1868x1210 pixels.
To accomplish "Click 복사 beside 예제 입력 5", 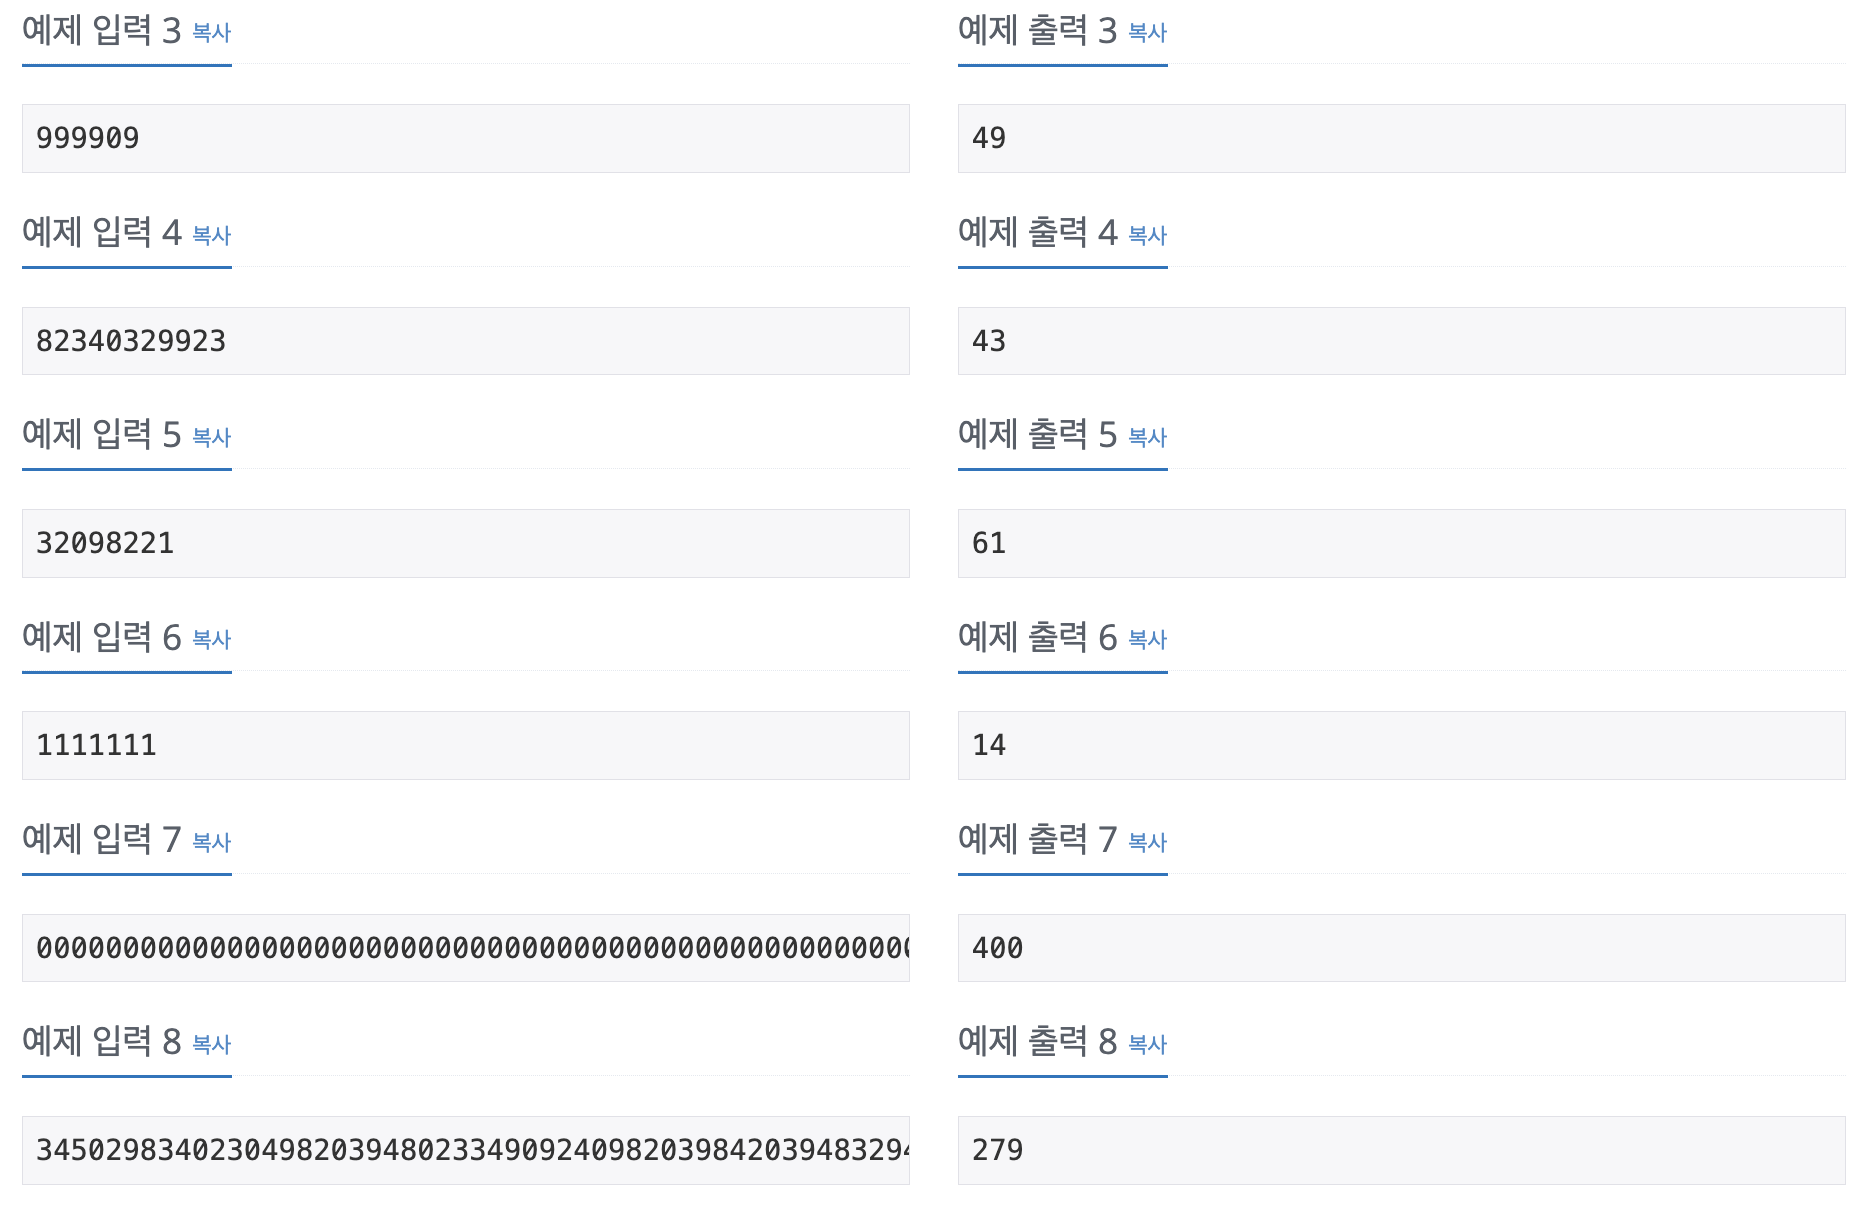I will (213, 439).
